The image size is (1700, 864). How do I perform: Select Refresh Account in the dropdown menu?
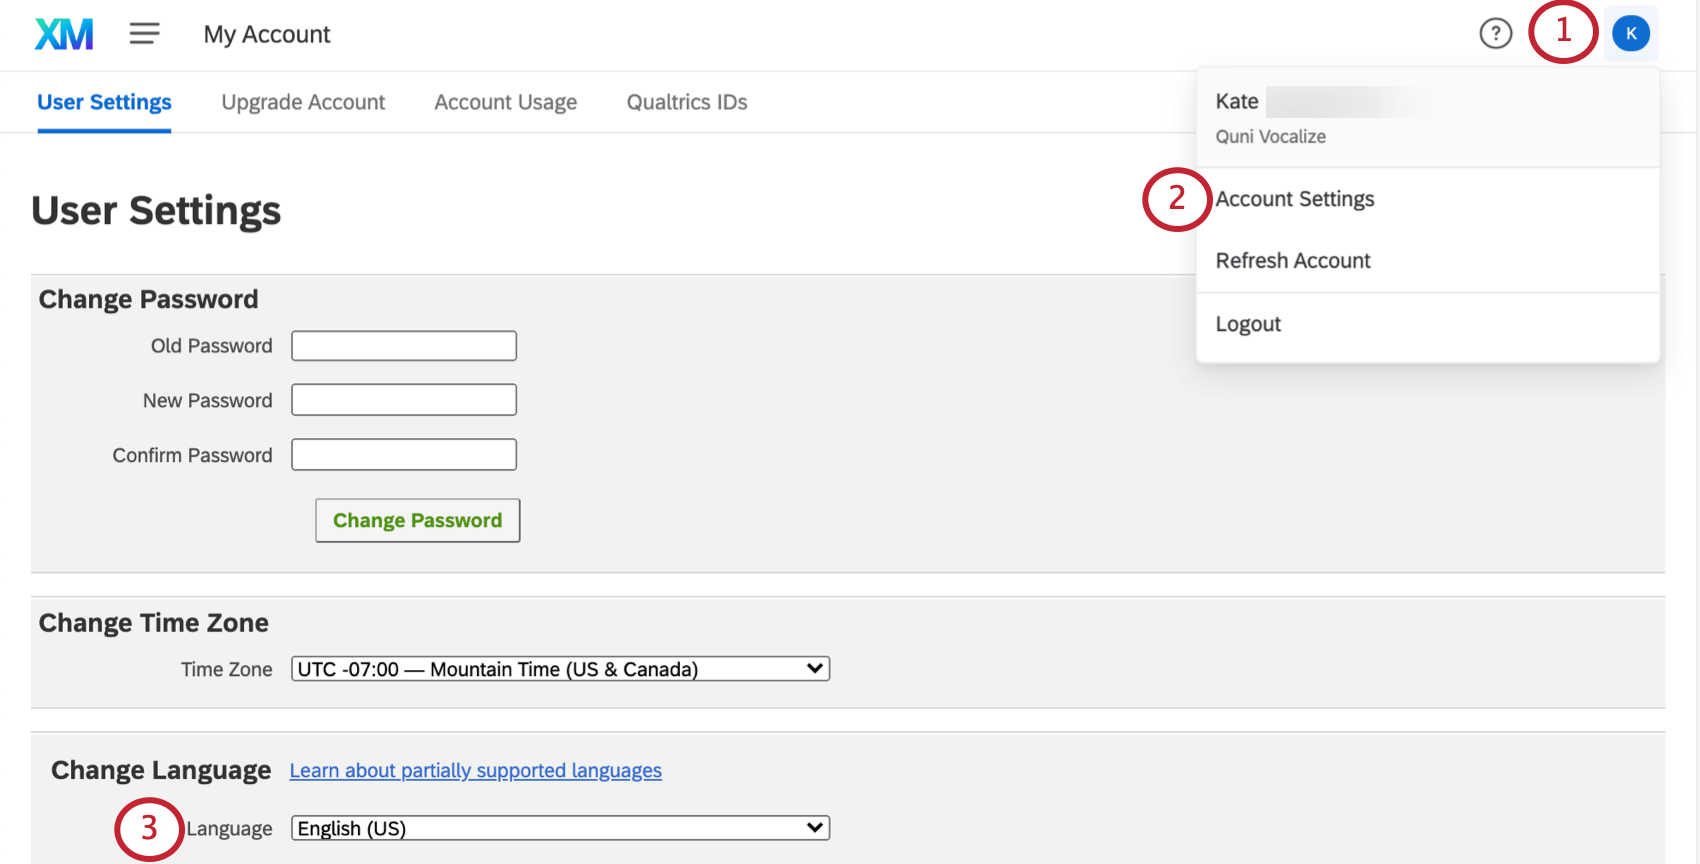[1292, 261]
